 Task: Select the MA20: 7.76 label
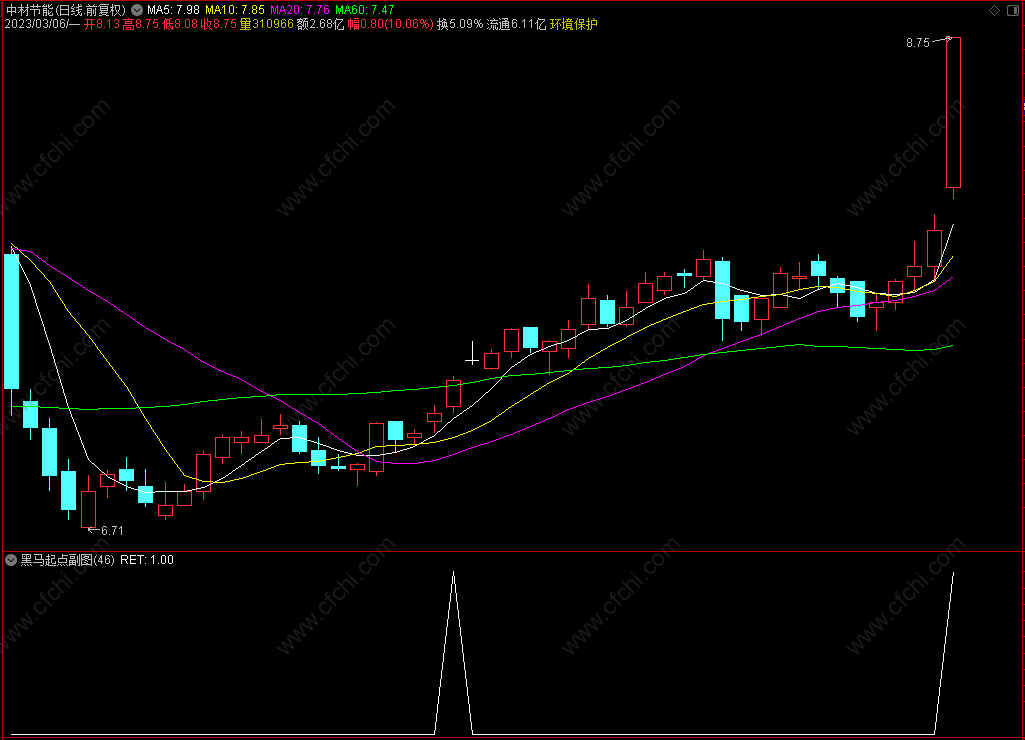click(300, 10)
